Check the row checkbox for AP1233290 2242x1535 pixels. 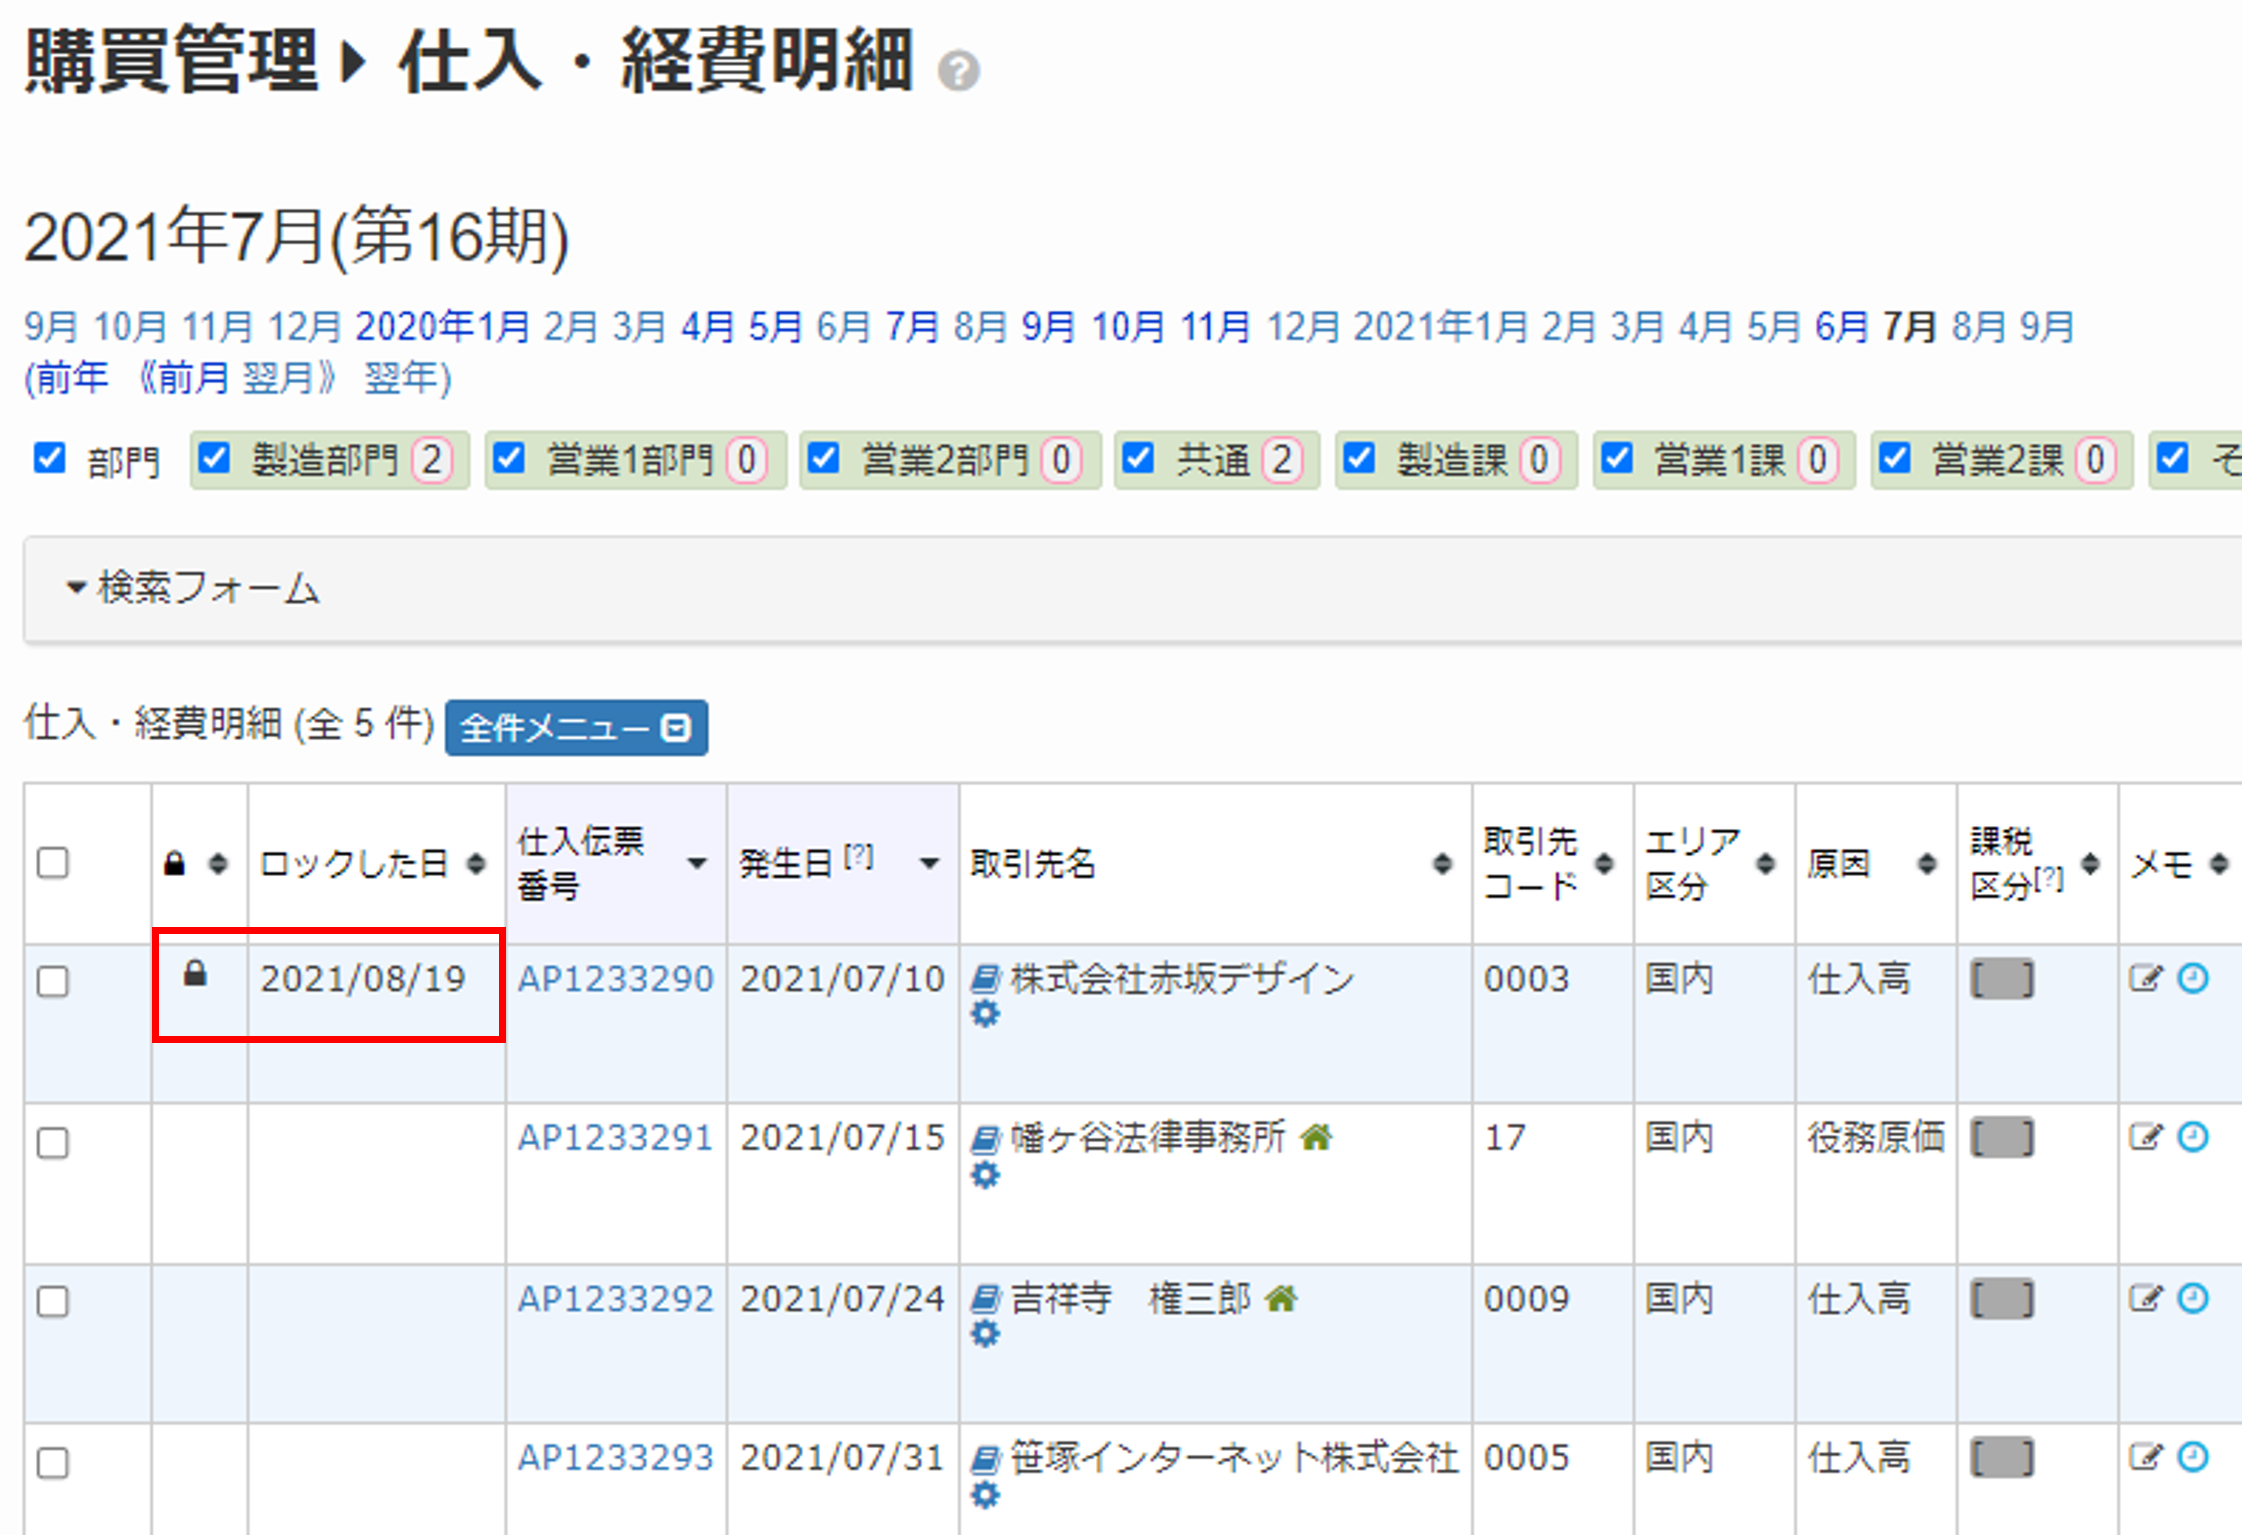[53, 981]
